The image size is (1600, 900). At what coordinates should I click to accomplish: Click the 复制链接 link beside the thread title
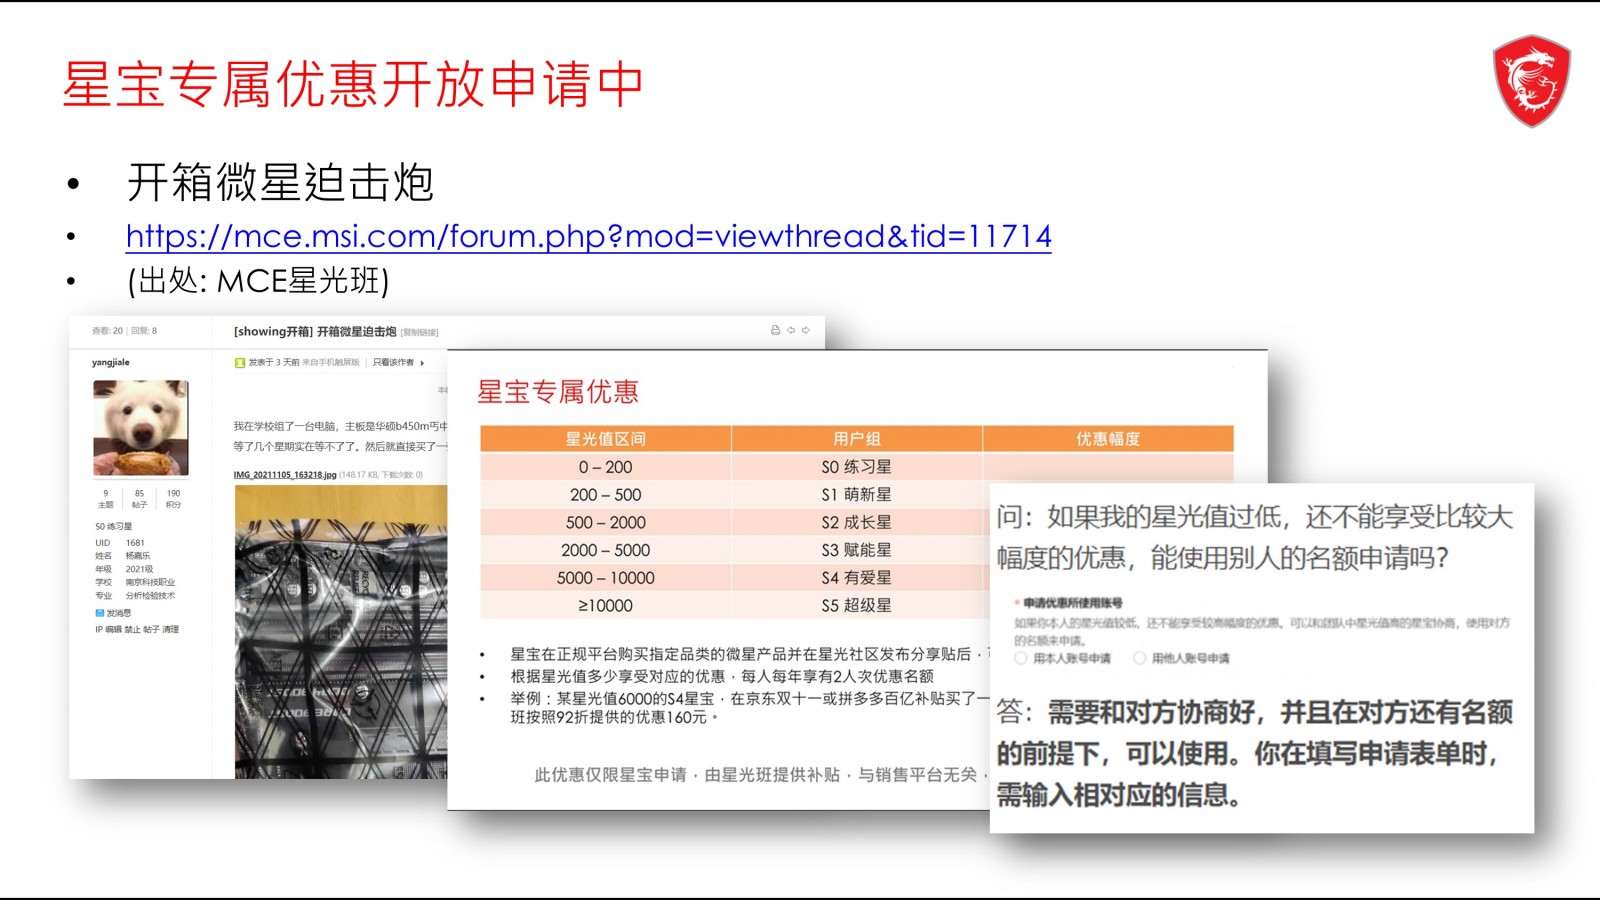[x=419, y=332]
